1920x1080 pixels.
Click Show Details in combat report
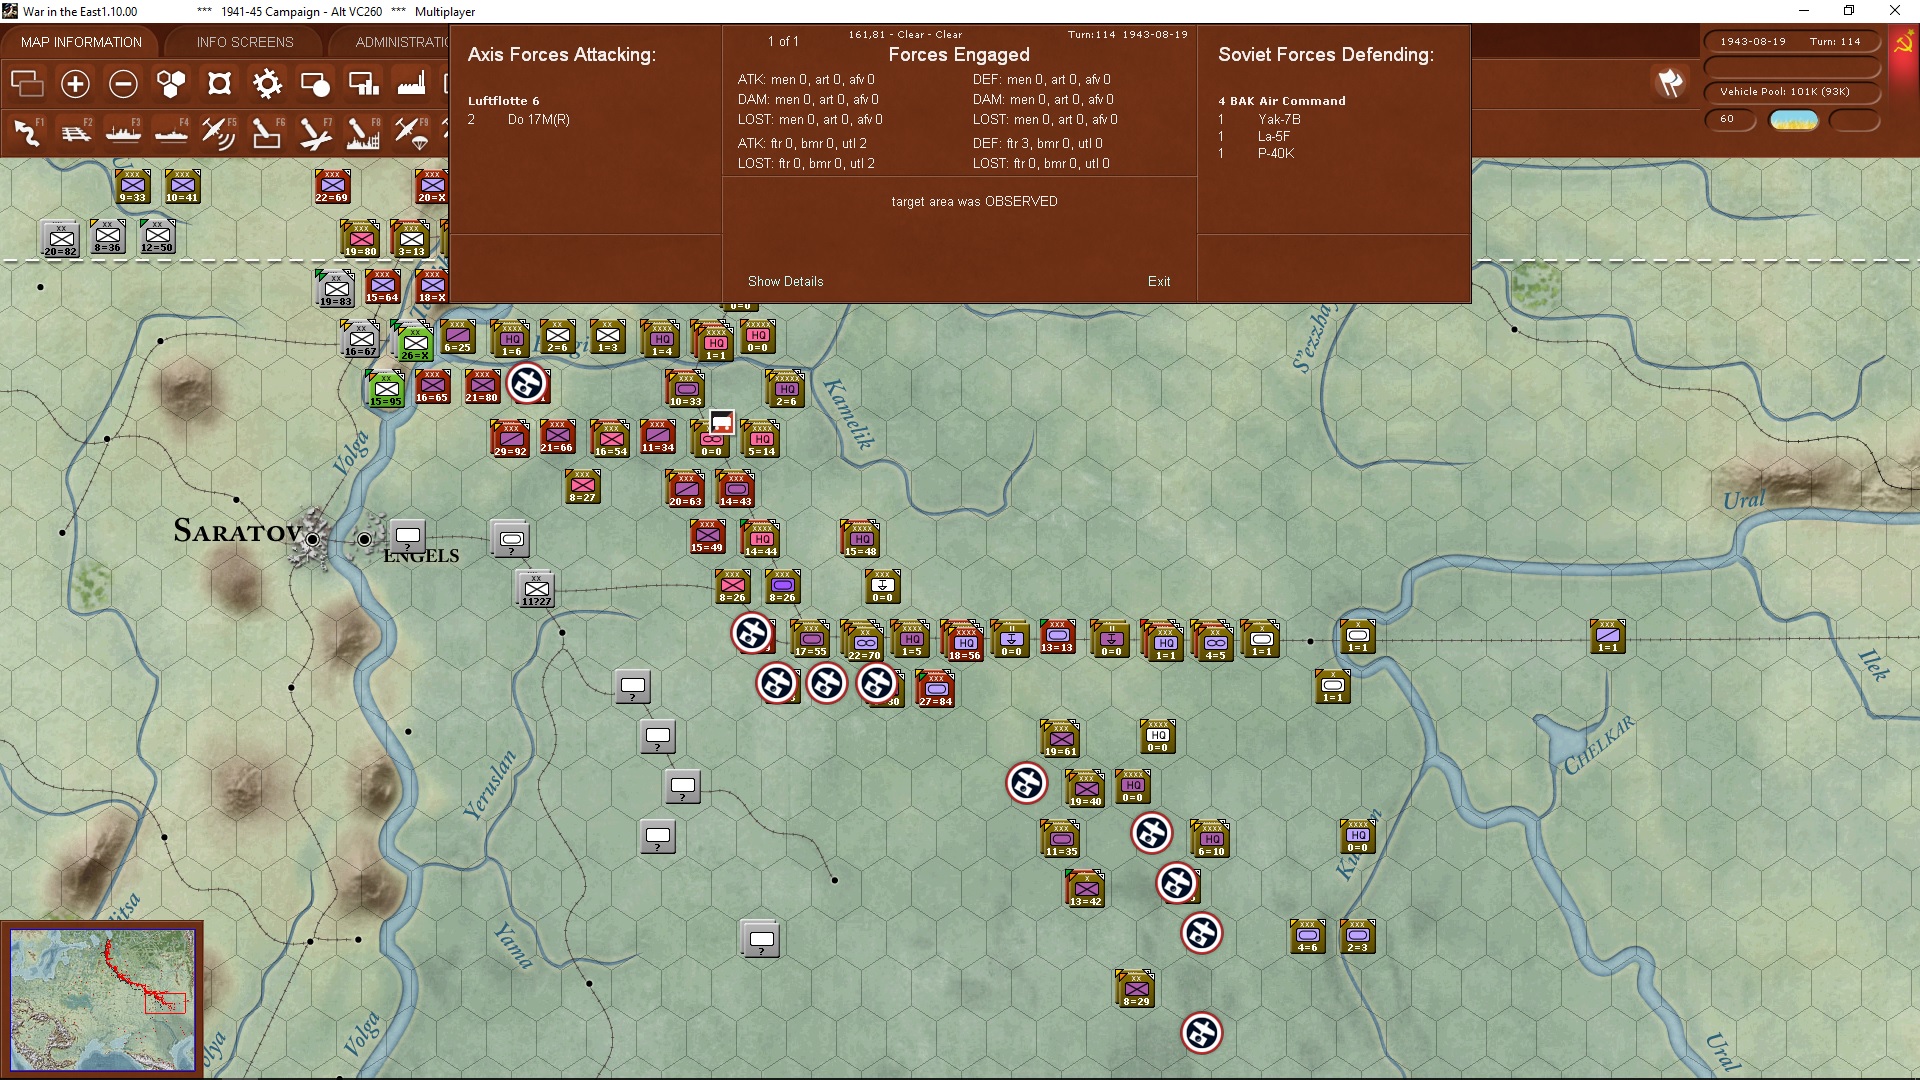tap(785, 281)
